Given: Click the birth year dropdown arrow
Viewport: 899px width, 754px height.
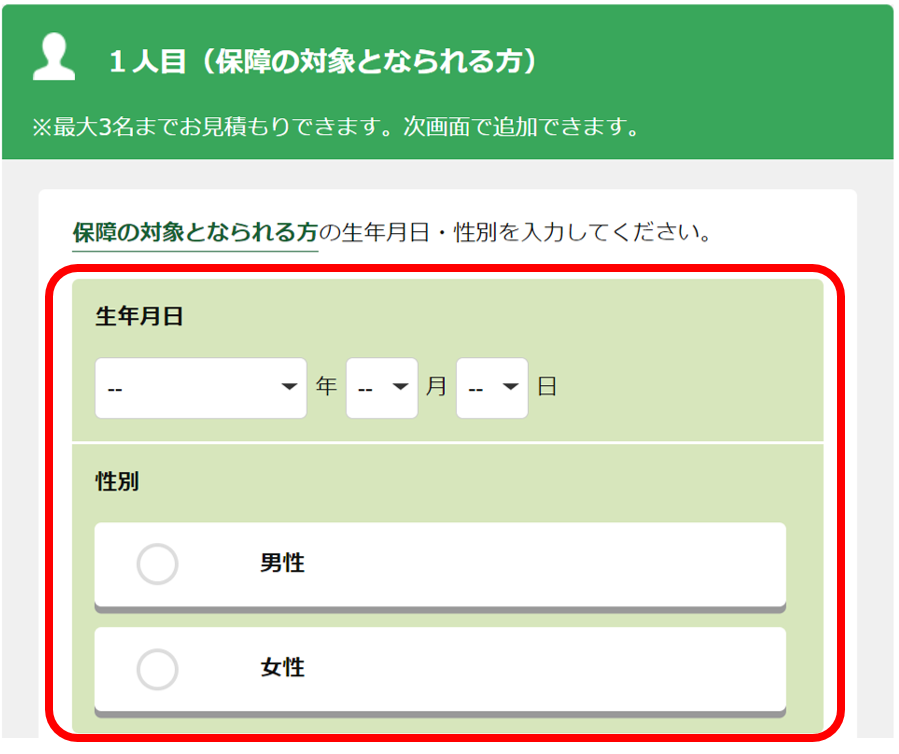Looking at the screenshot, I should [290, 387].
